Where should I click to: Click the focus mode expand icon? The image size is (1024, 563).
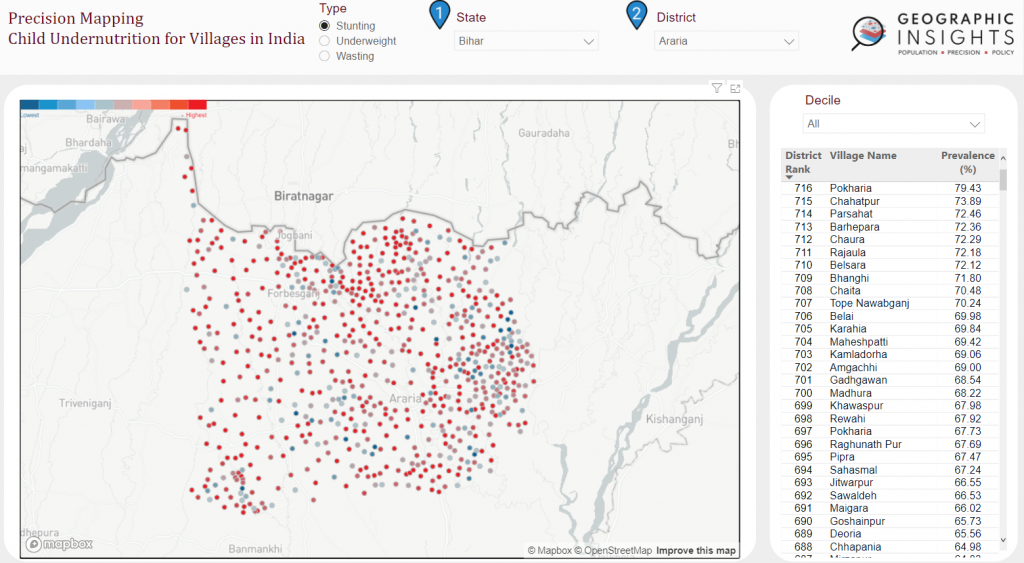click(735, 88)
